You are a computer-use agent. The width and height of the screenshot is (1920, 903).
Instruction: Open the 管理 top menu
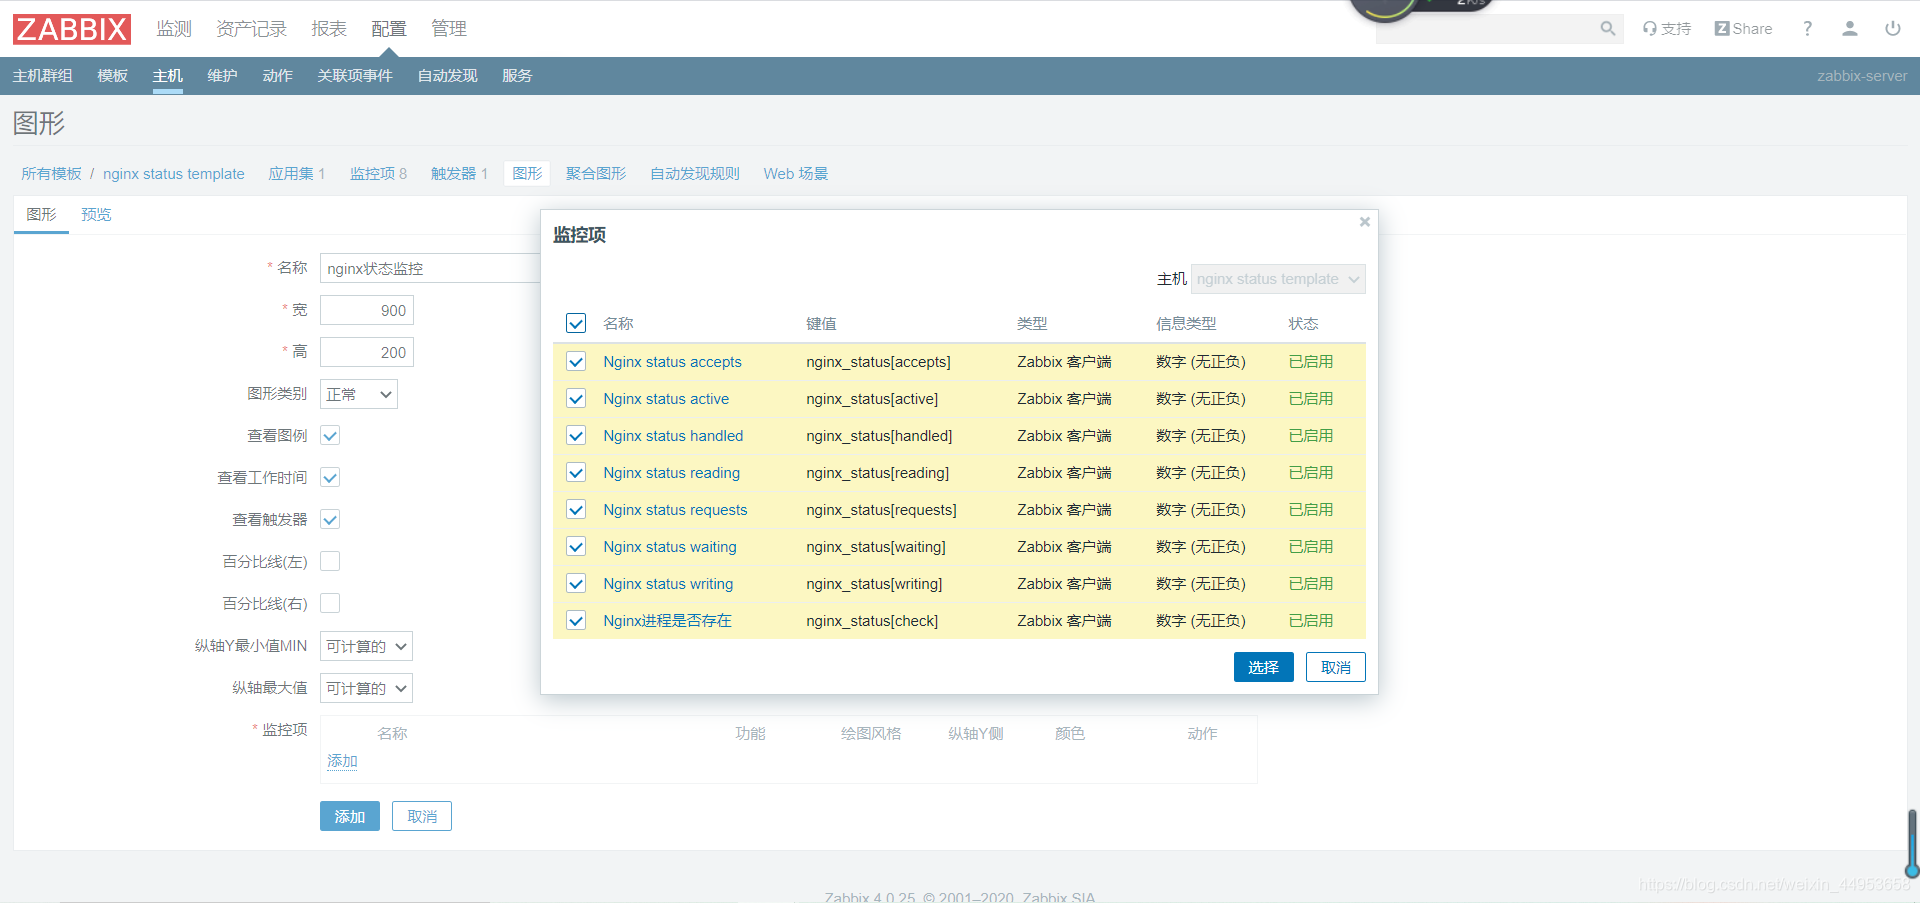click(449, 29)
